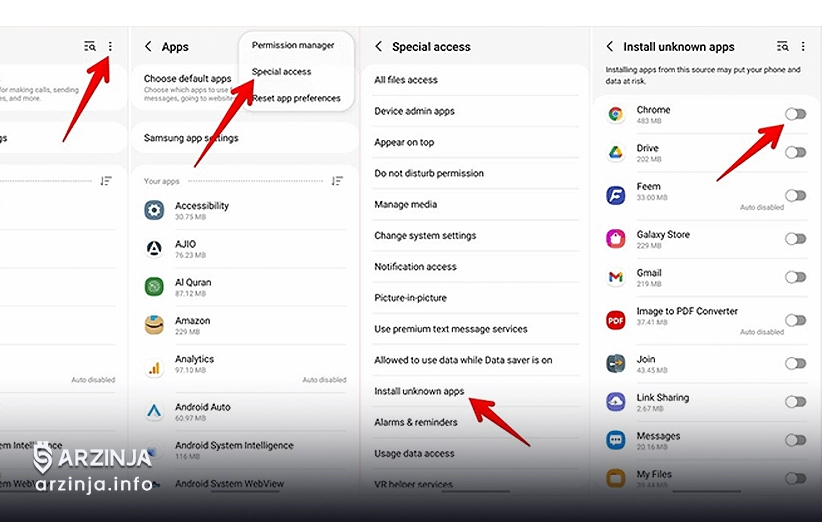Tap the Galaxy Store icon

(x=616, y=239)
